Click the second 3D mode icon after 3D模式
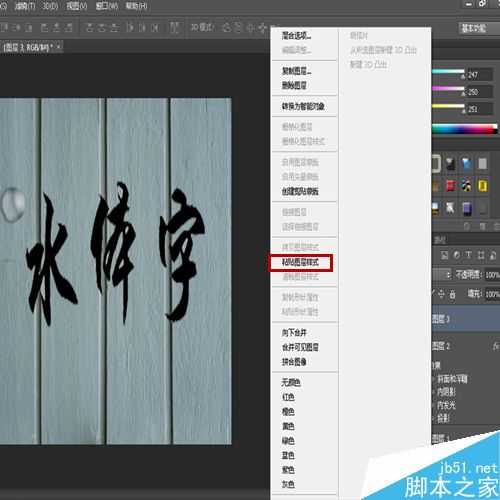This screenshot has width=500, height=500. [x=238, y=28]
